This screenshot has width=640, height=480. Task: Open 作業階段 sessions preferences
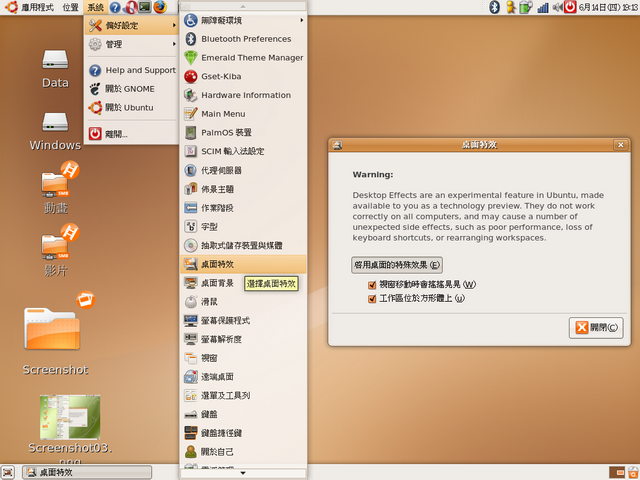tap(243, 208)
